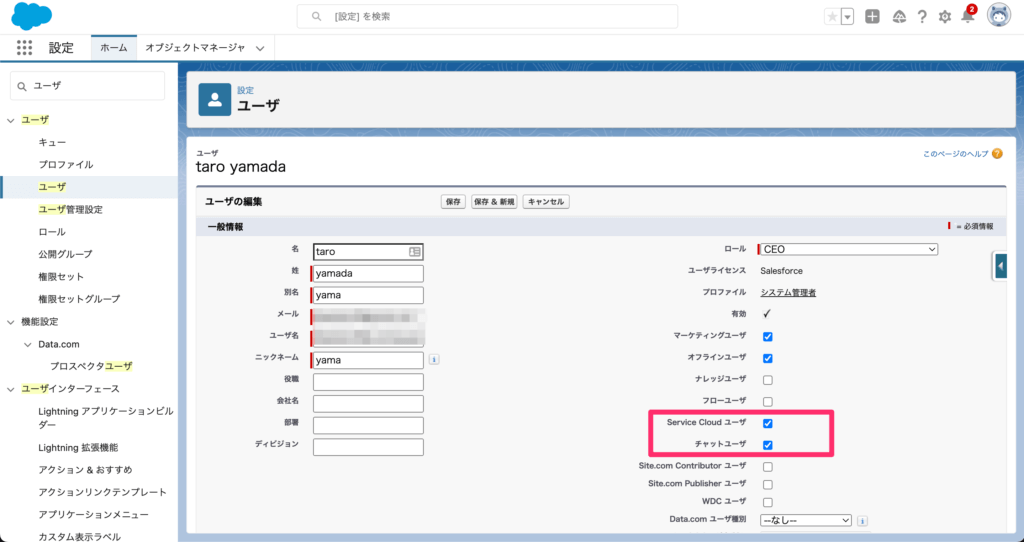Viewport: 1024px width, 542px height.
Task: Open the global actions plus icon
Action: click(x=873, y=16)
